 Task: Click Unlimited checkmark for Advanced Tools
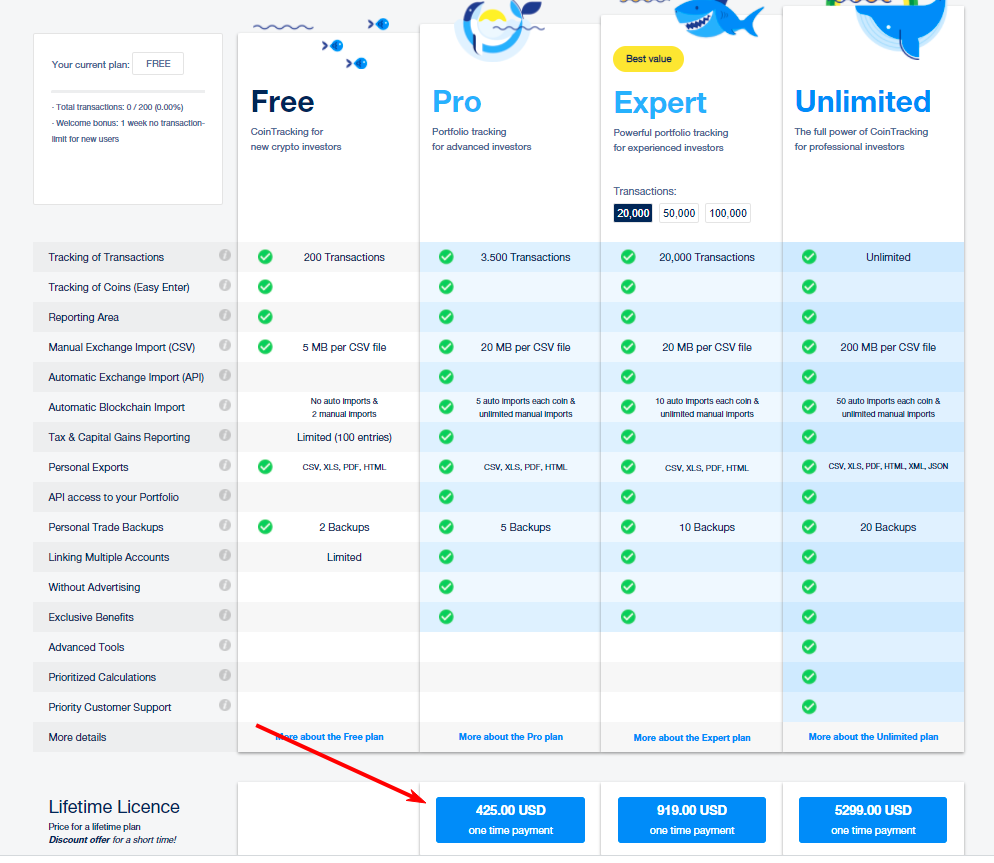pyautogui.click(x=809, y=647)
